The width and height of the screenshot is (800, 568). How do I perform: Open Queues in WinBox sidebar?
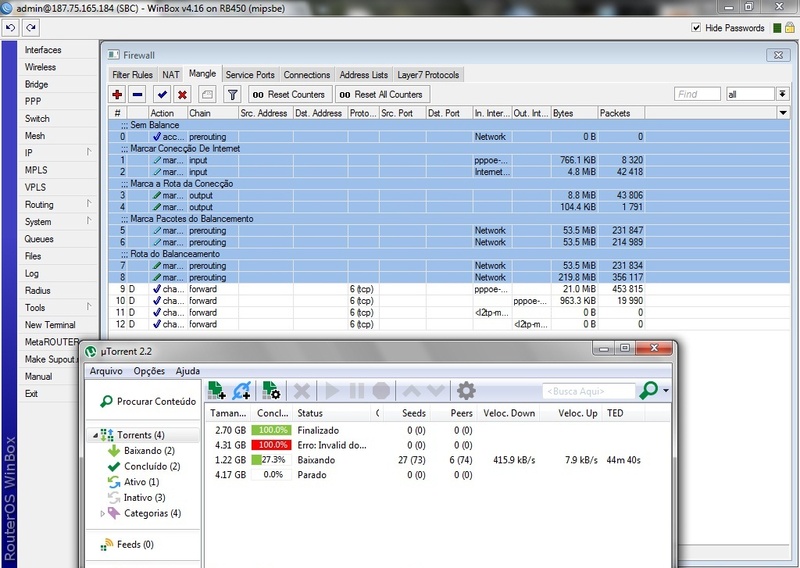tap(39, 239)
